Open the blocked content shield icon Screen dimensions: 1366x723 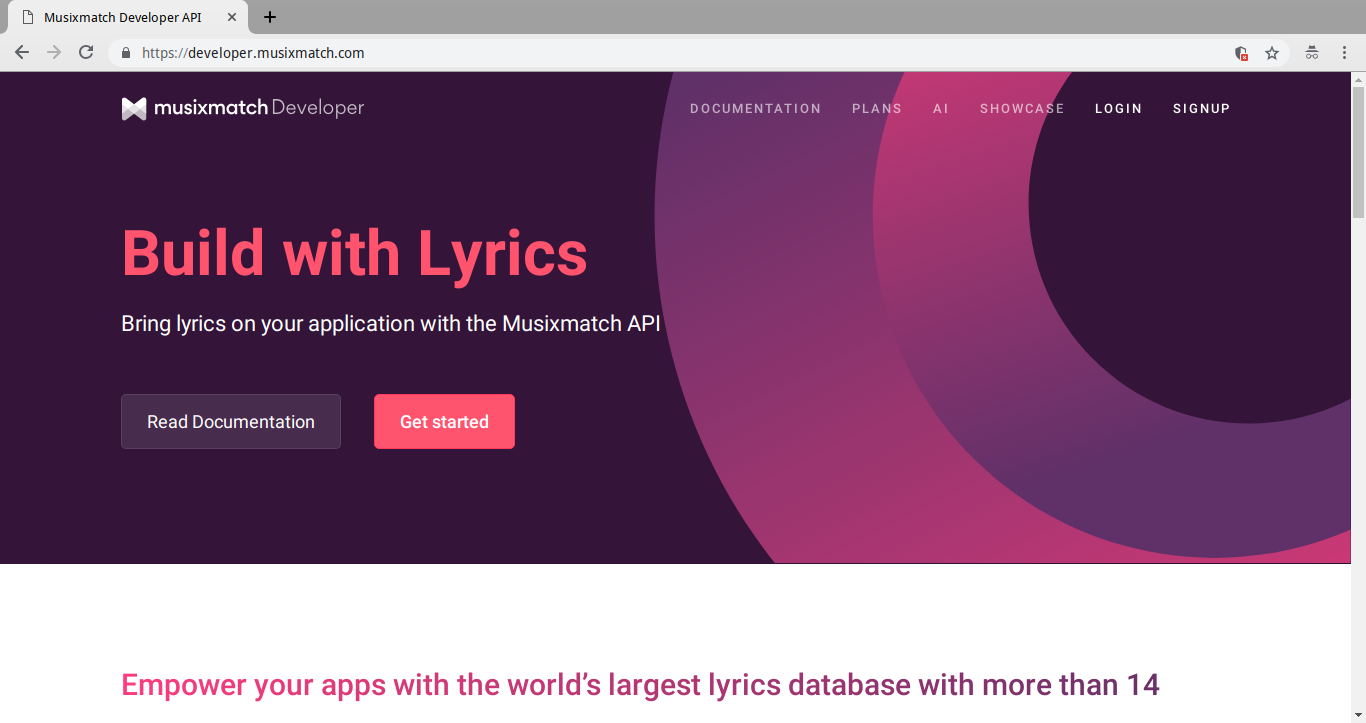point(1241,53)
